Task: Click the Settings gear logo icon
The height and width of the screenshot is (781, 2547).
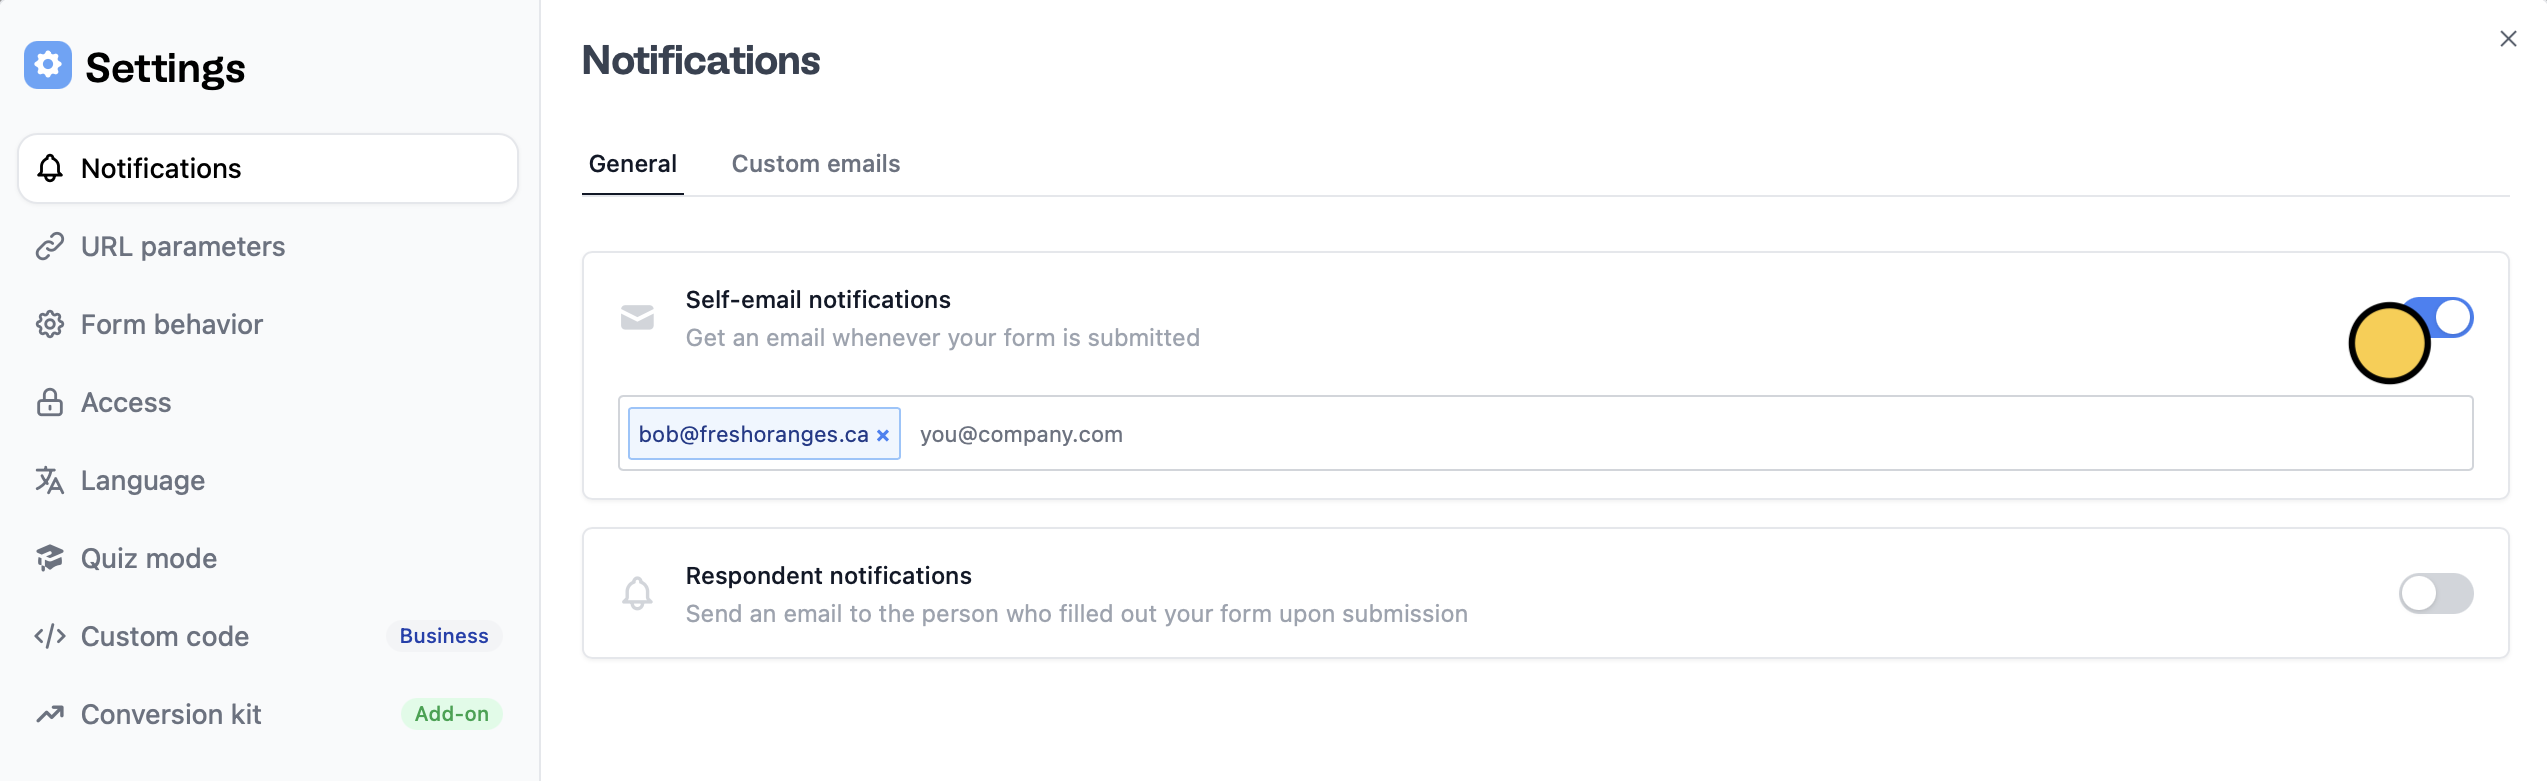Action: pos(48,65)
